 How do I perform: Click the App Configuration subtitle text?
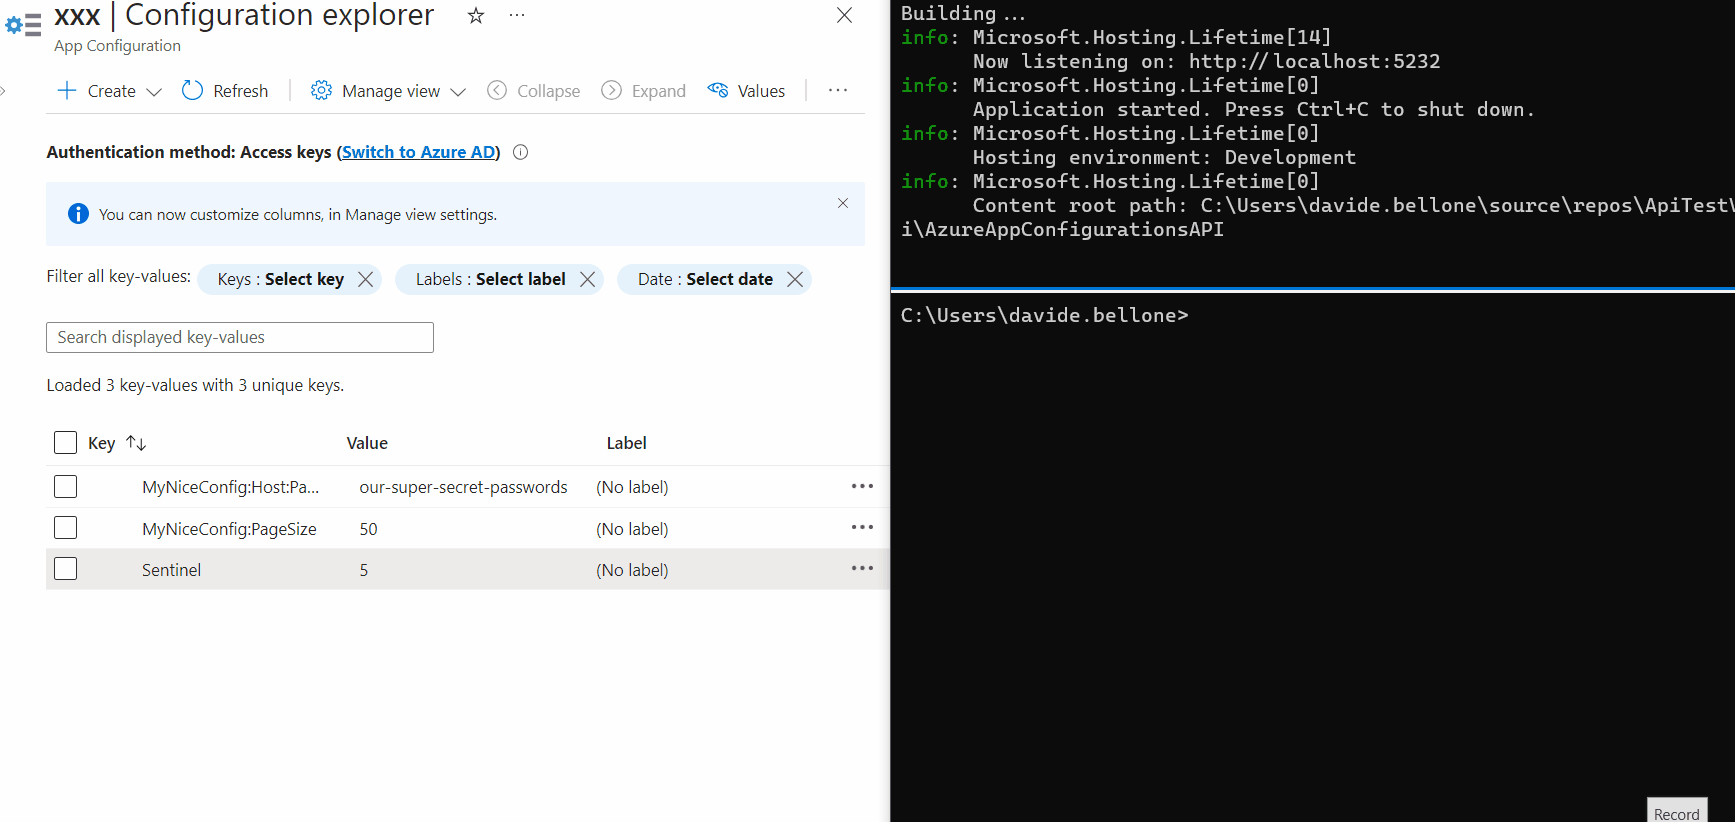point(117,46)
